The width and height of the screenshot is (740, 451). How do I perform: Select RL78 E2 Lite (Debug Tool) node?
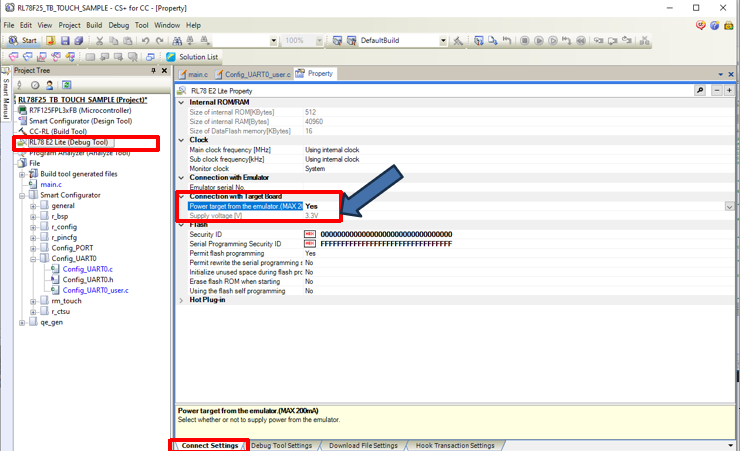(68, 142)
